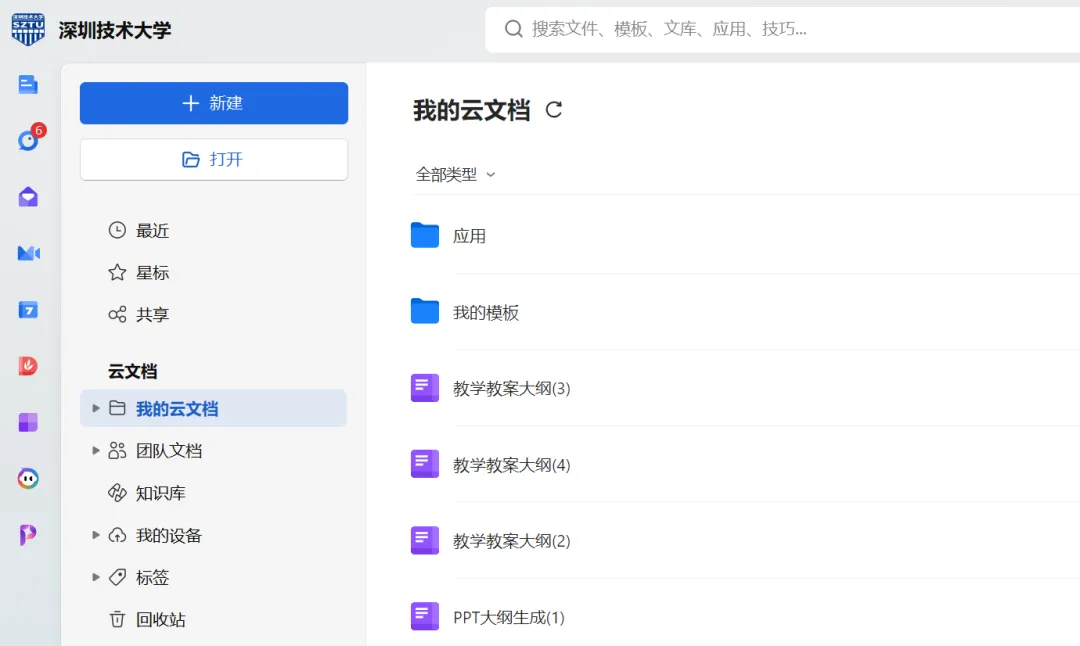Expand the 标签 tree node

(96, 577)
